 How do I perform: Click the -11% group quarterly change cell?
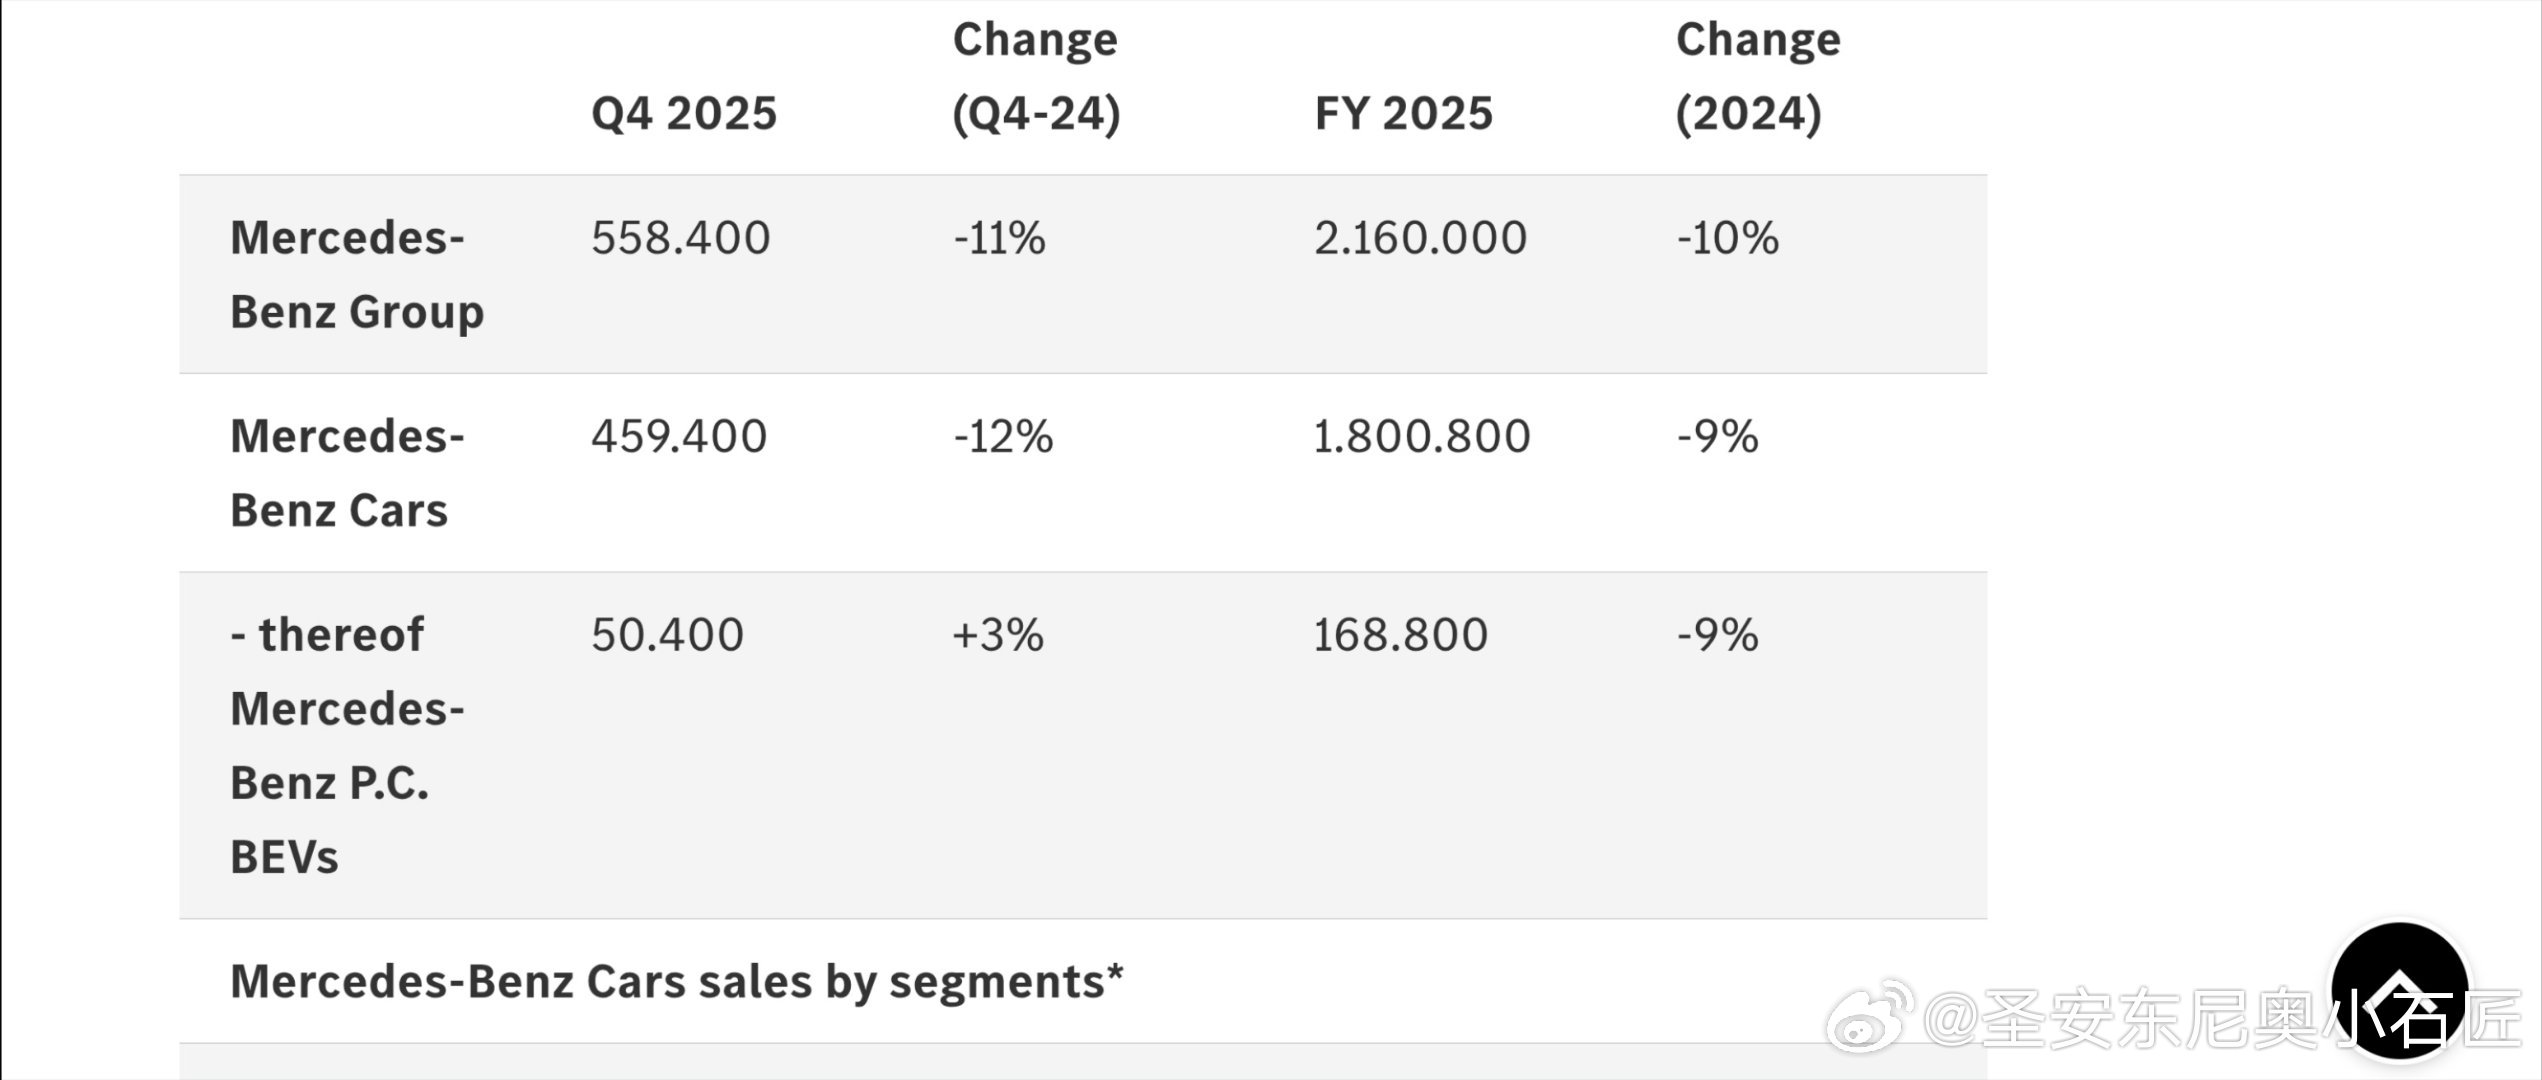point(999,238)
